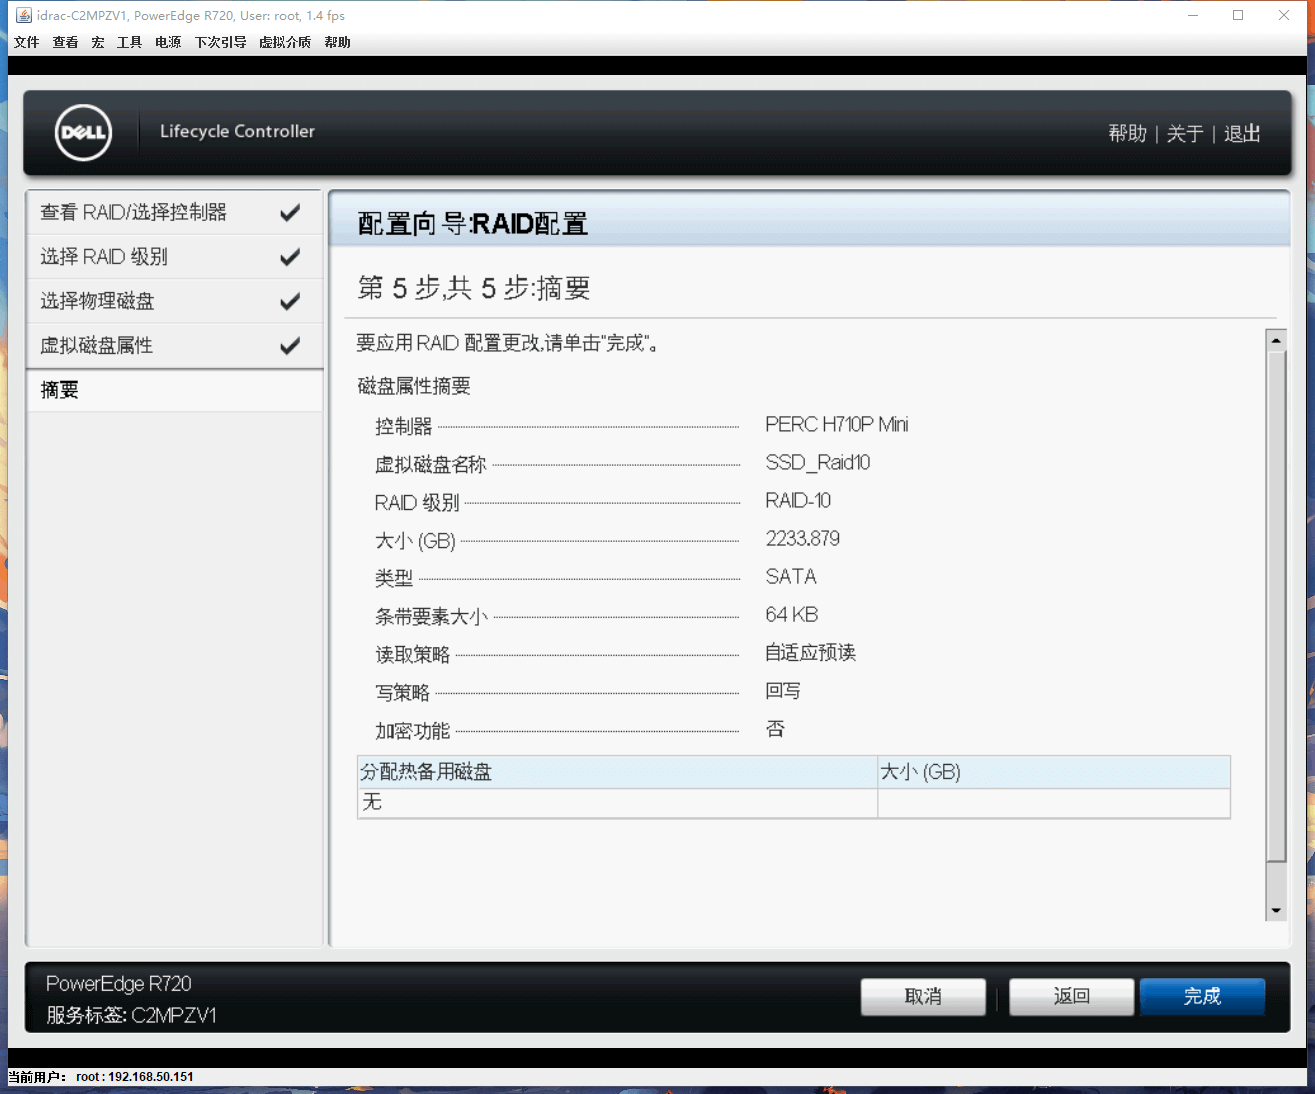
Task: Cancel the wizard with 取消
Action: pyautogui.click(x=923, y=996)
